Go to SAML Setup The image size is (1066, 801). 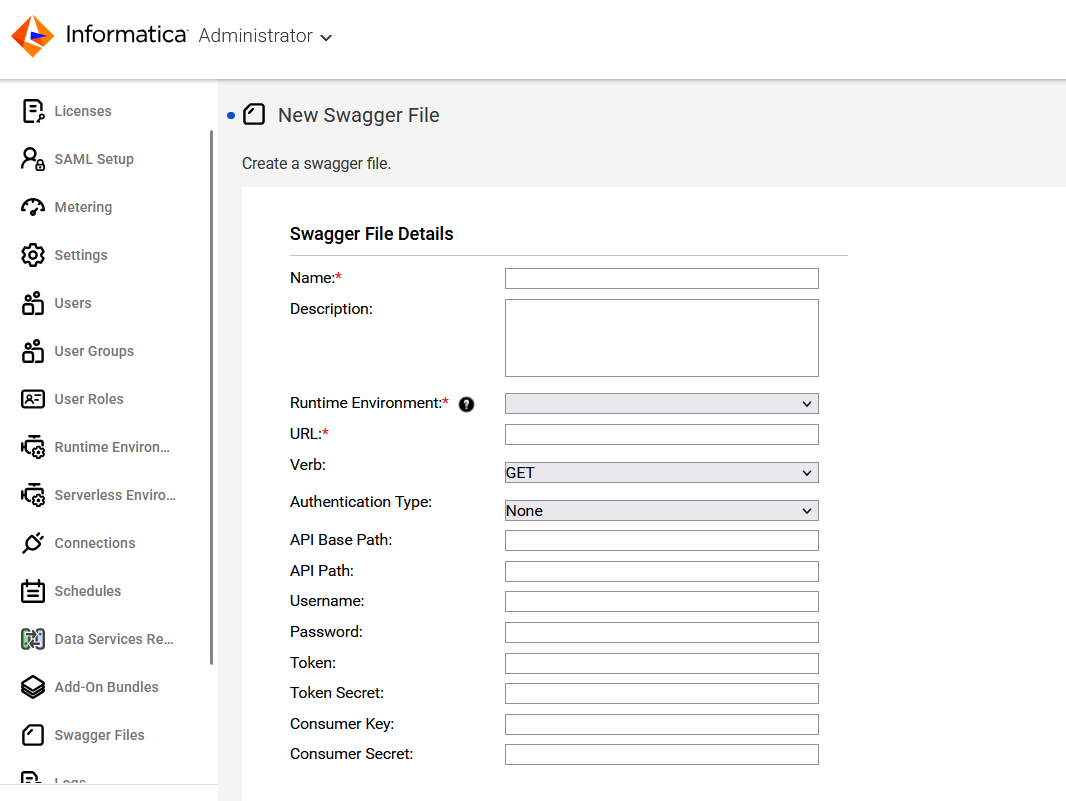tap(94, 159)
